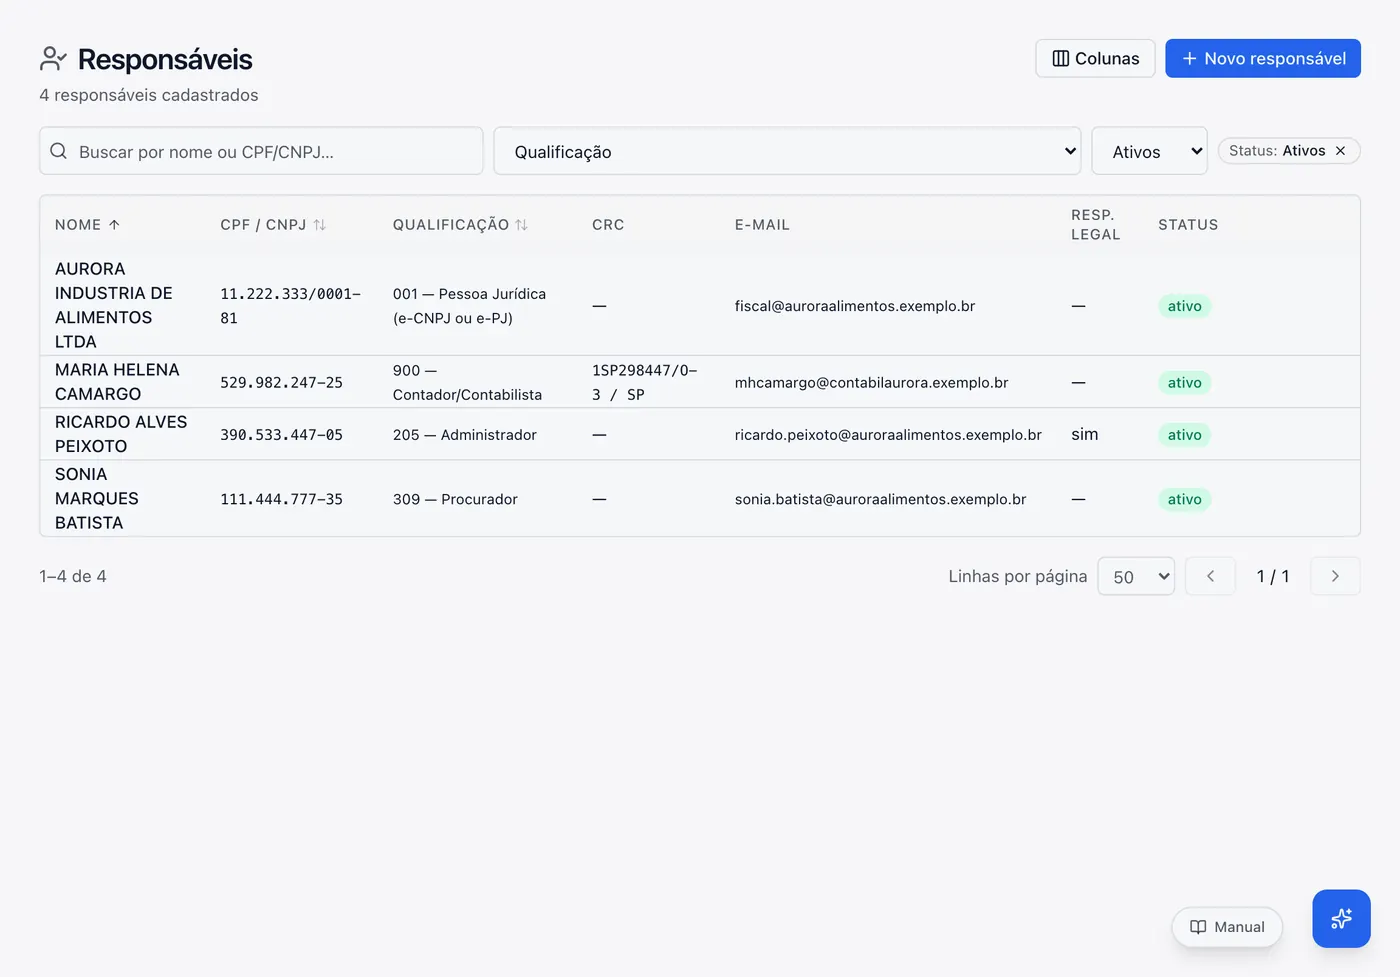Click the magnifier icon in the search box
This screenshot has width=1400, height=977.
(59, 151)
